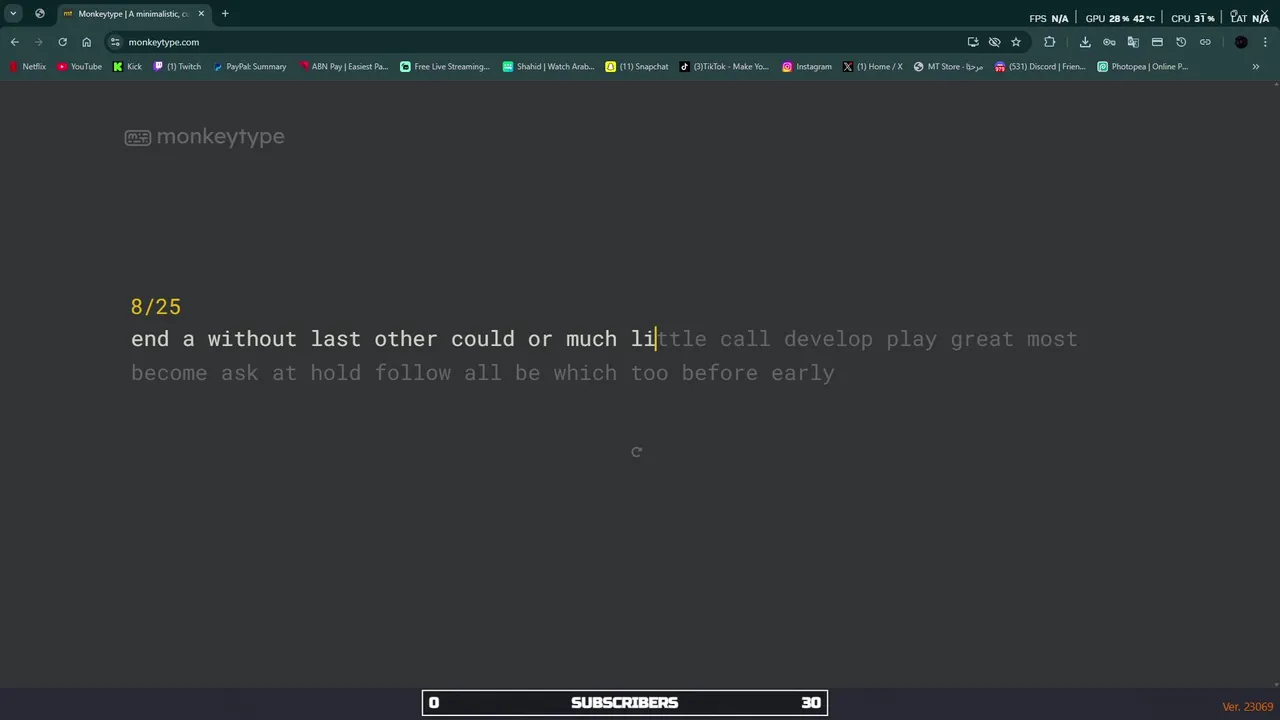Click the word 'early' at line end
The height and width of the screenshot is (720, 1280).
coord(803,373)
